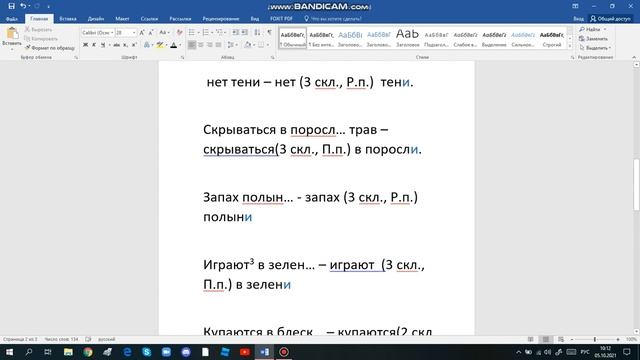Apply the font color
Viewport: 640px width, 360px height.
click(174, 45)
